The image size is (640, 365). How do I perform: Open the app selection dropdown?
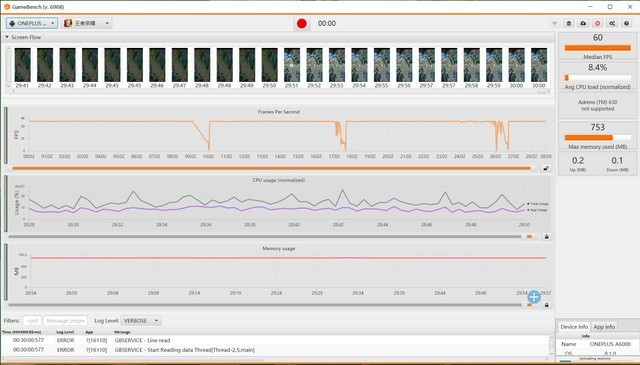pos(87,23)
